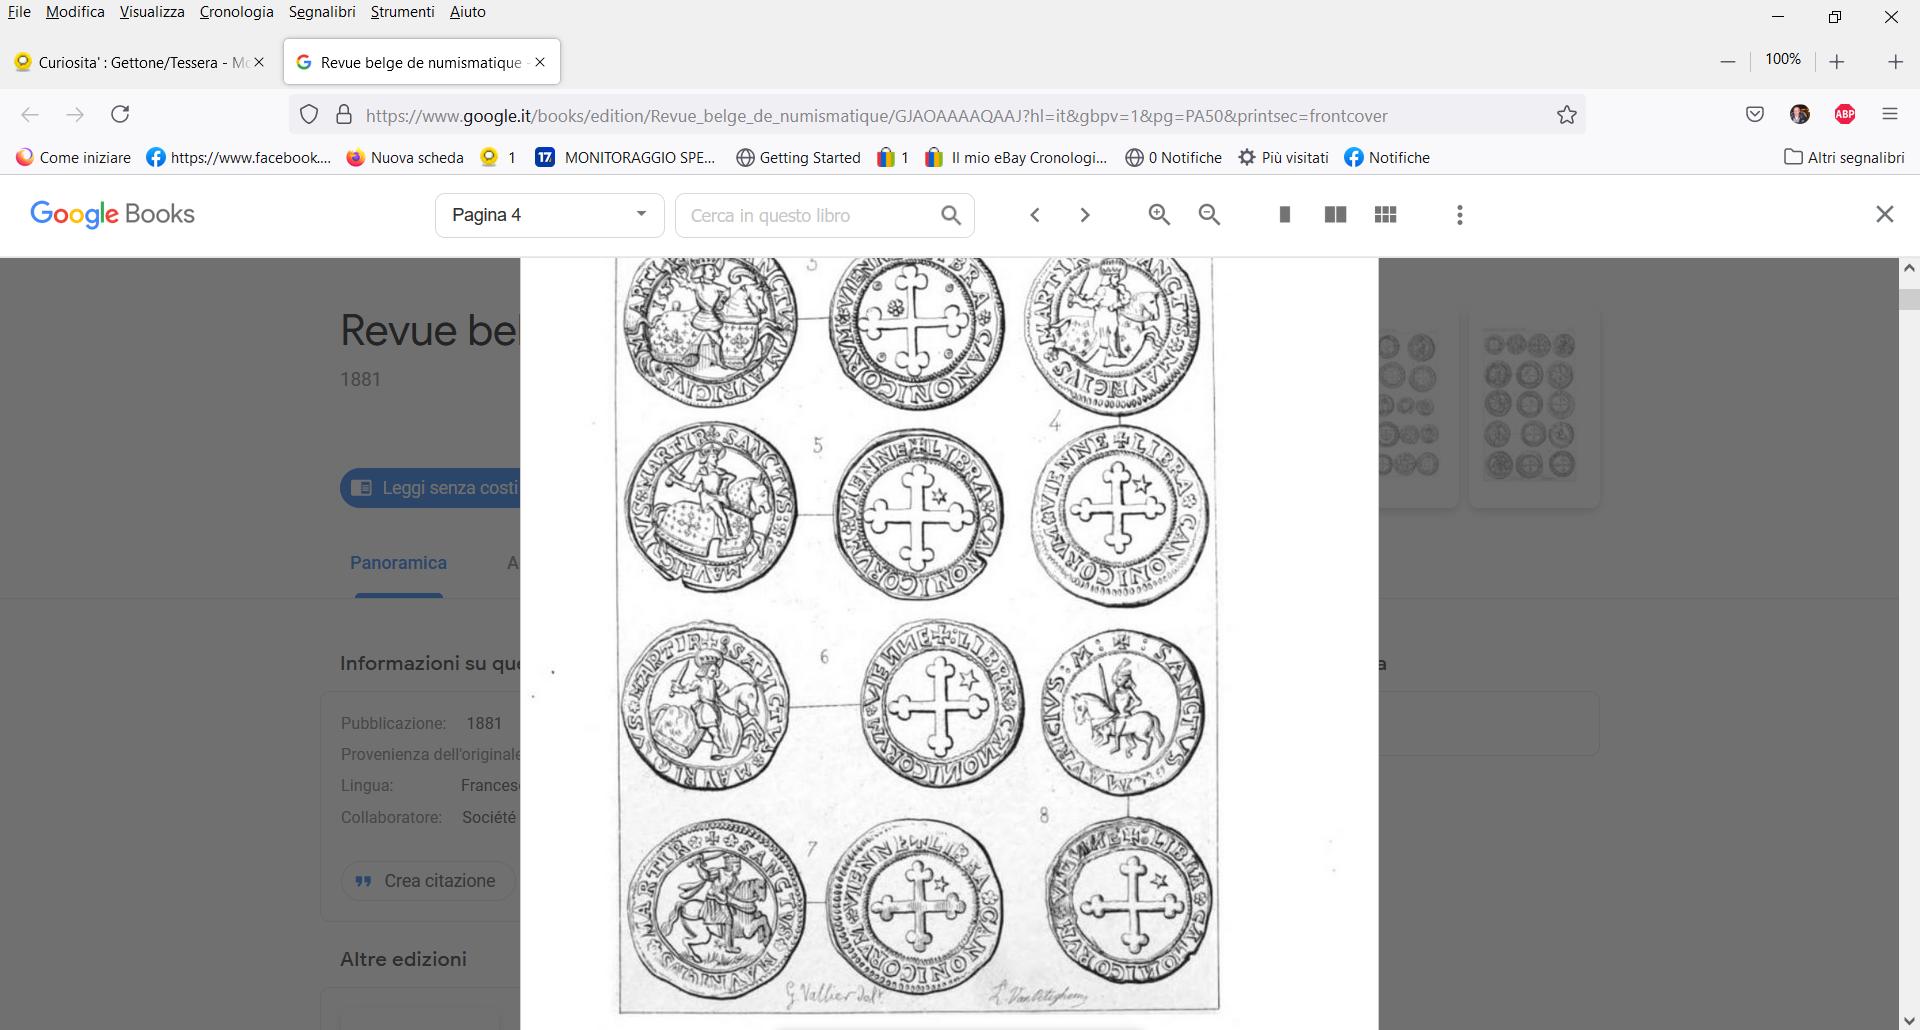This screenshot has height=1030, width=1920.
Task: Click the Google Books logo
Action: 112,214
